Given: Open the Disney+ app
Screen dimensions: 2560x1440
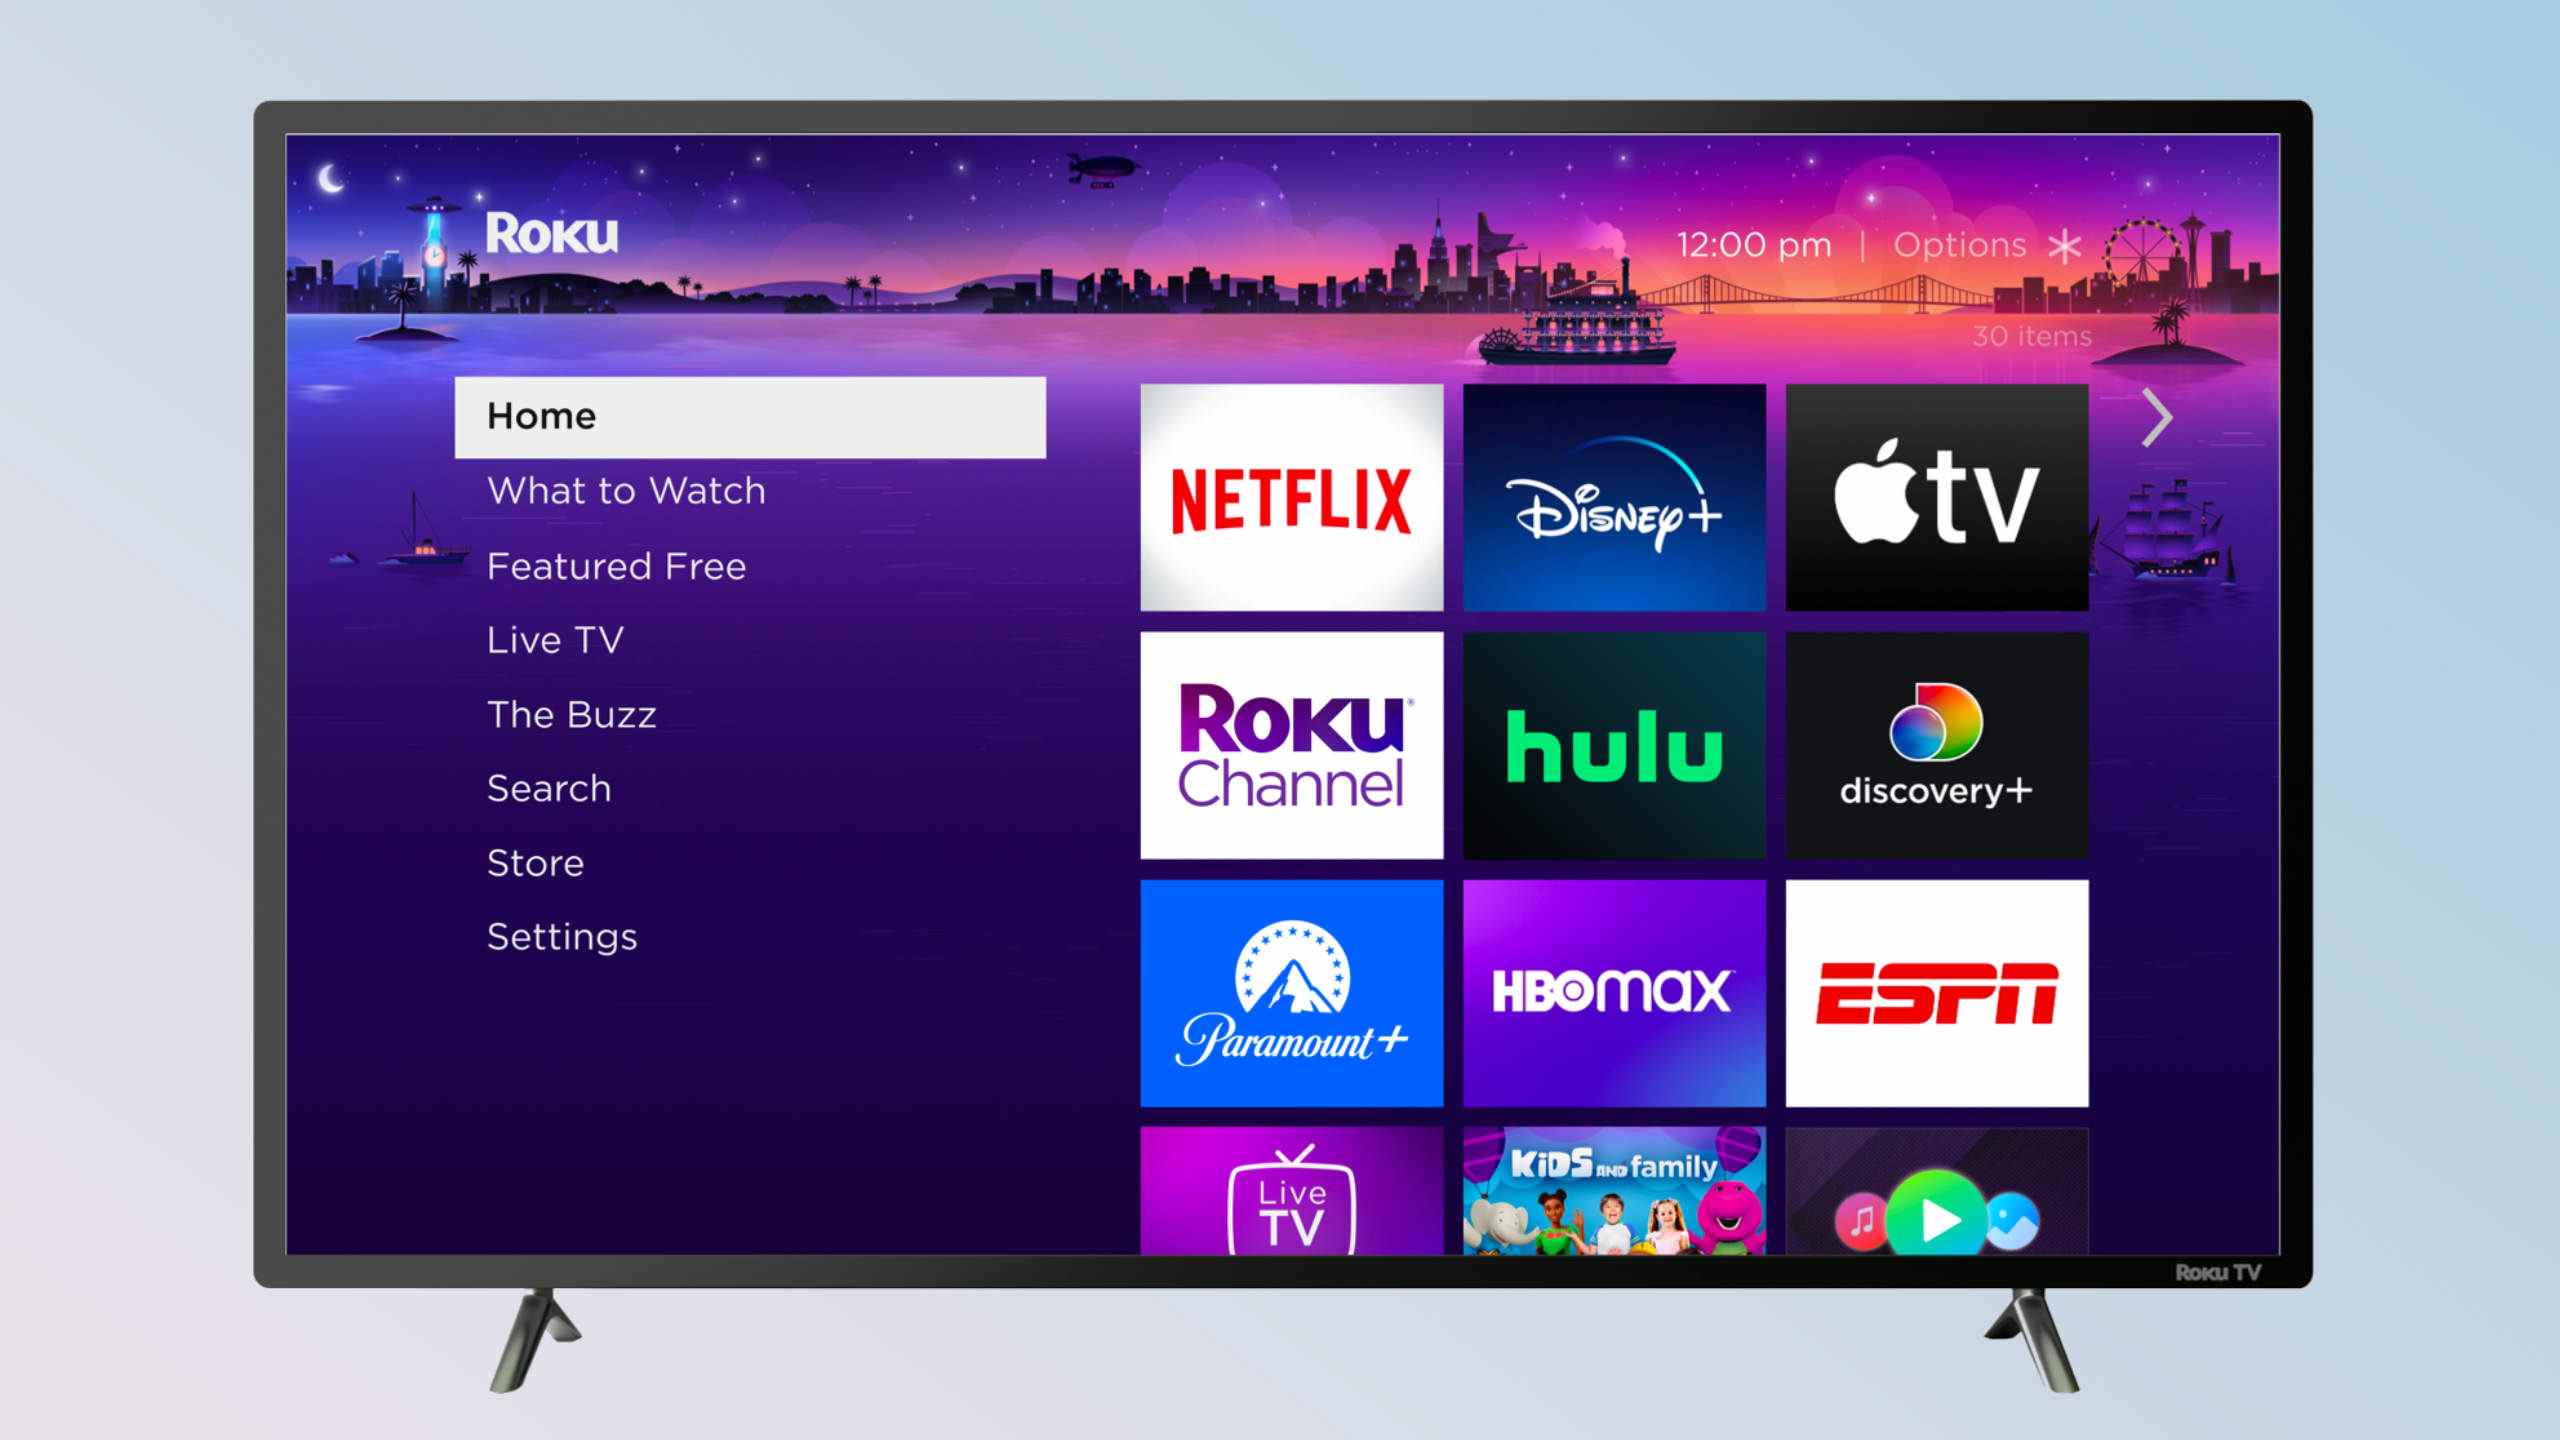Looking at the screenshot, I should (x=1614, y=498).
